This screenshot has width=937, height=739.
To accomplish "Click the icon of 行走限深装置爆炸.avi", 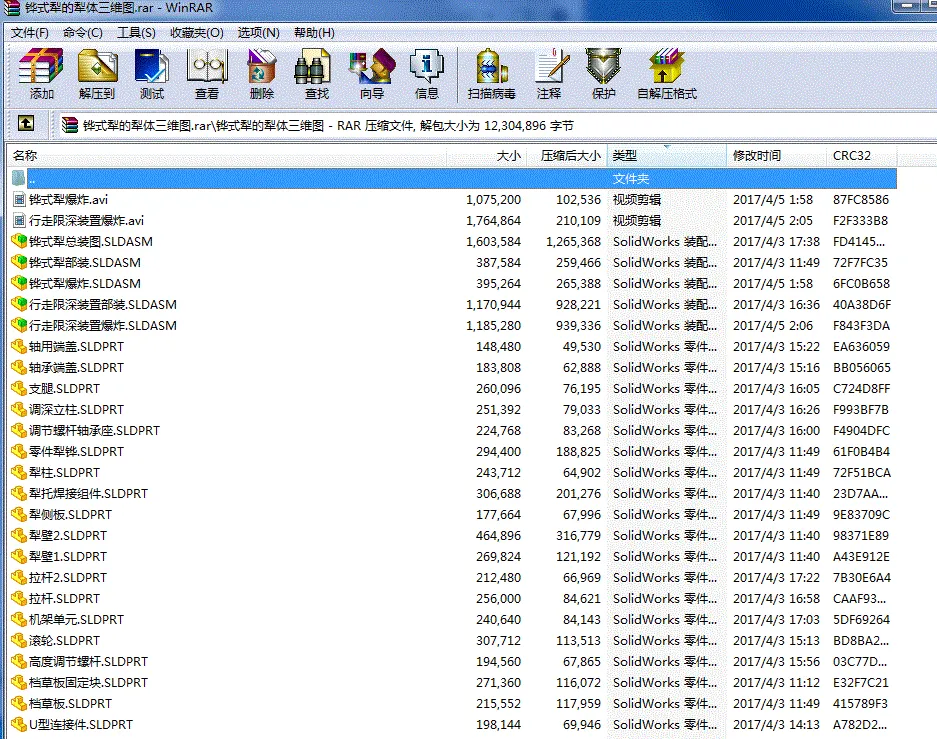I will click(19, 220).
